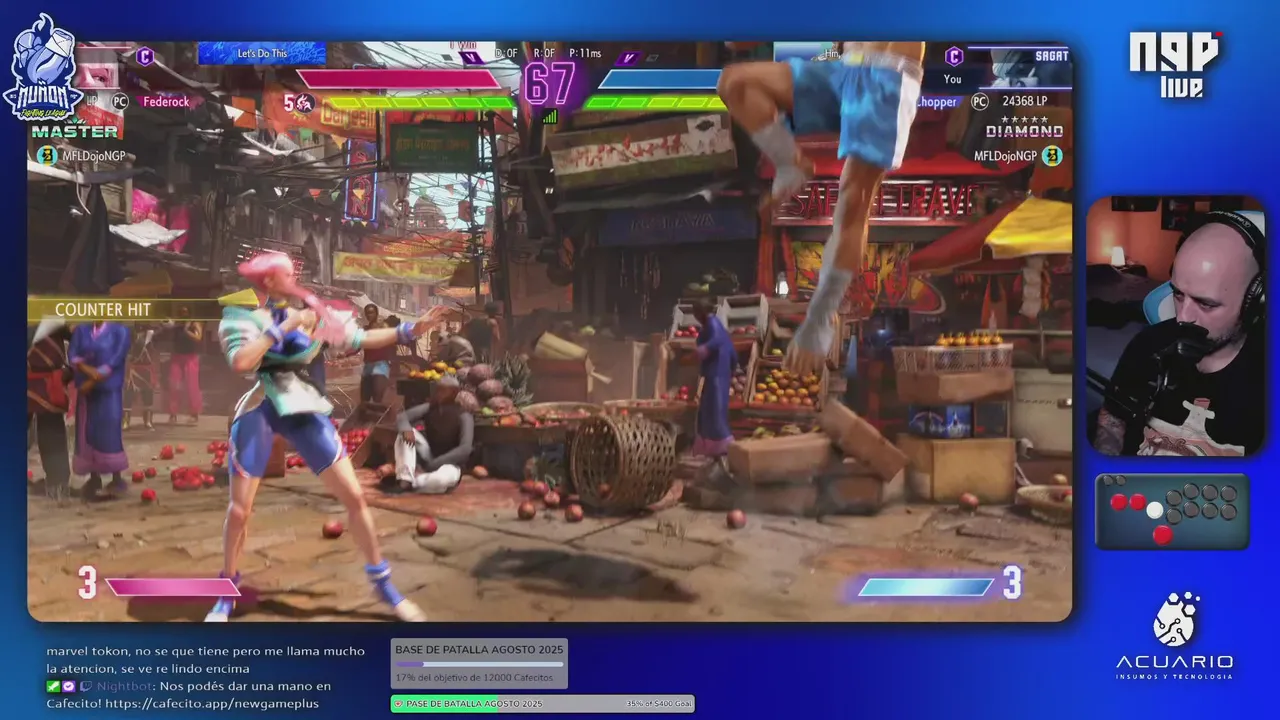Click the PC platform icon beside Federock
The image size is (1280, 720).
click(x=120, y=101)
